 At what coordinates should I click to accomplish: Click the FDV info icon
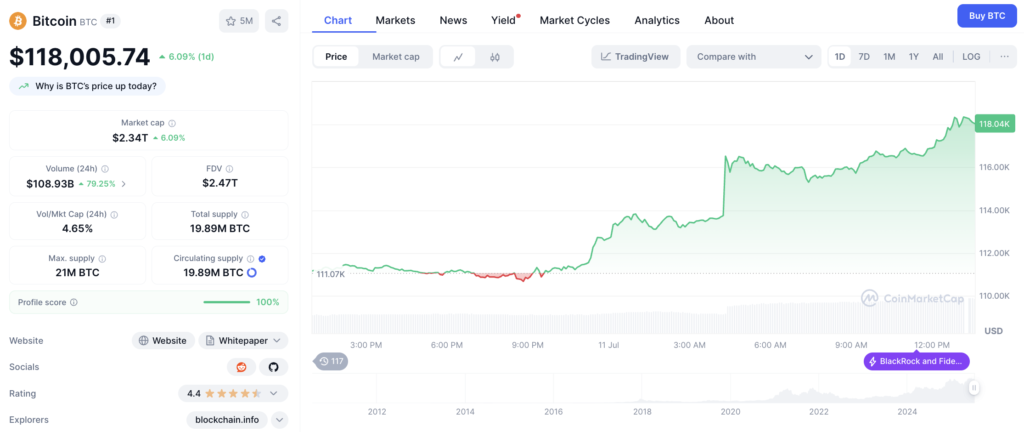coord(230,168)
